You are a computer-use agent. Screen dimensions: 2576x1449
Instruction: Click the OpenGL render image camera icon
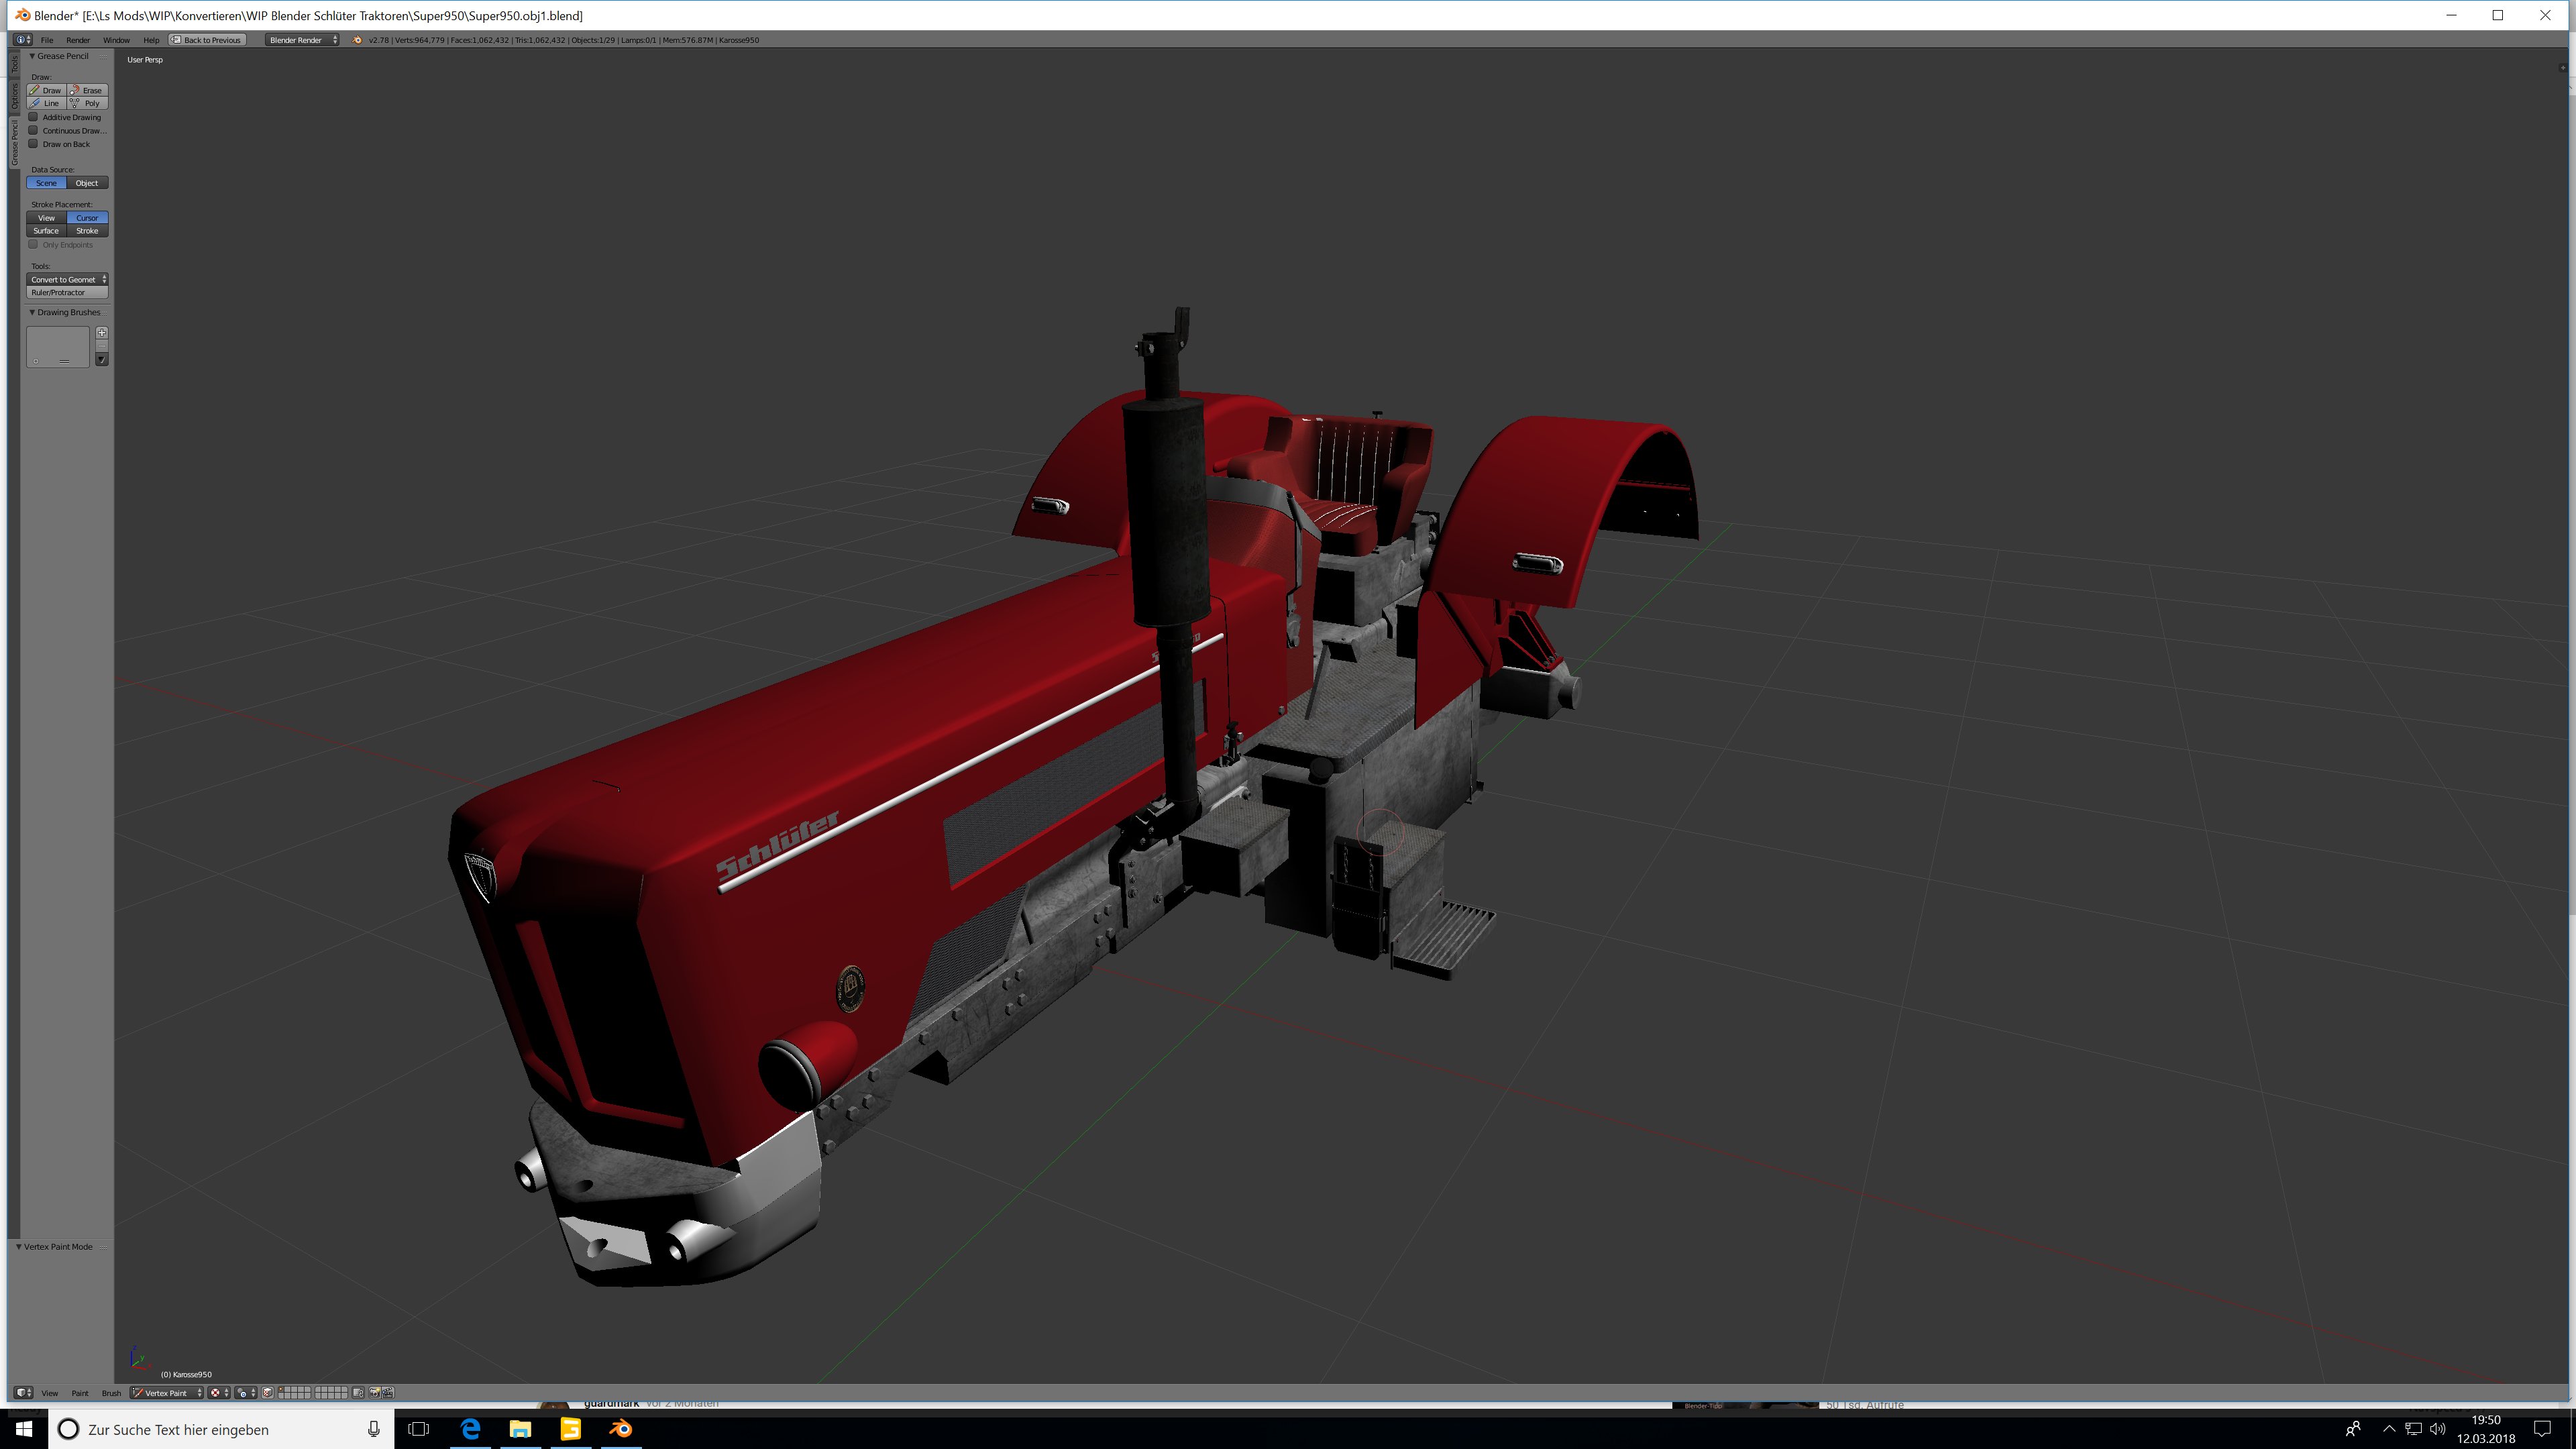[x=375, y=1393]
